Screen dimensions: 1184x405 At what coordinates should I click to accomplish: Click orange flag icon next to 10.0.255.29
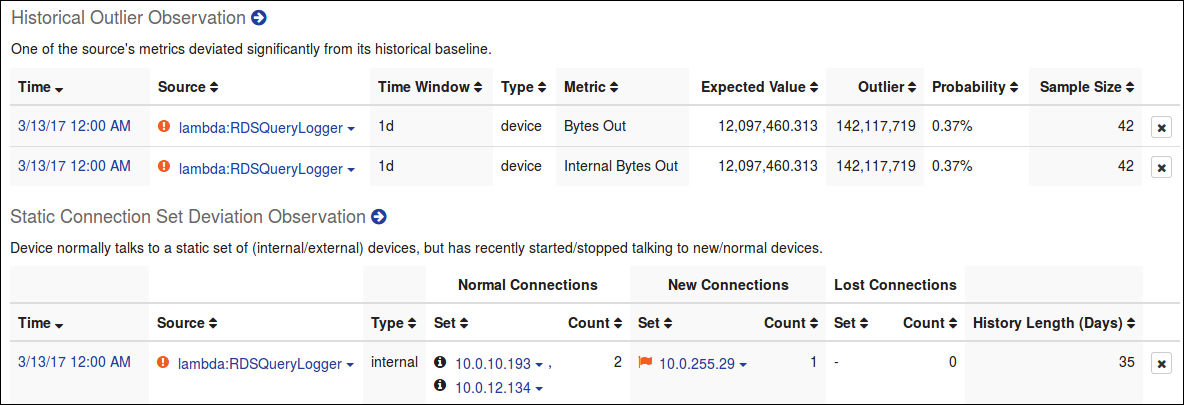click(645, 363)
